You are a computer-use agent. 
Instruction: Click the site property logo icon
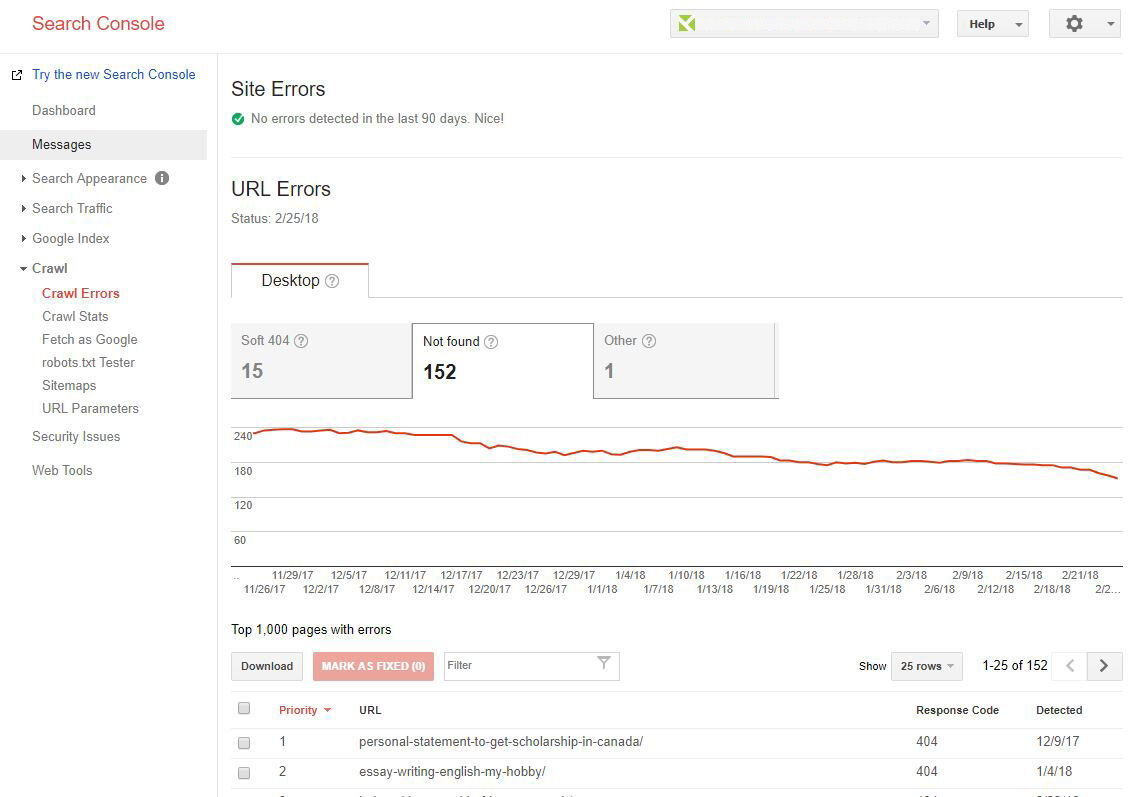(687, 24)
